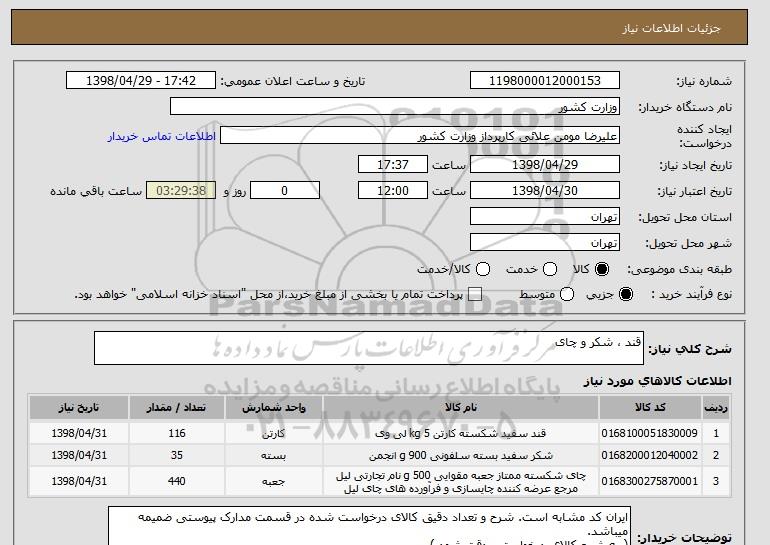The height and width of the screenshot is (545, 770).
Task: Click the remaining time countdown 03:29:38
Action: [181, 191]
